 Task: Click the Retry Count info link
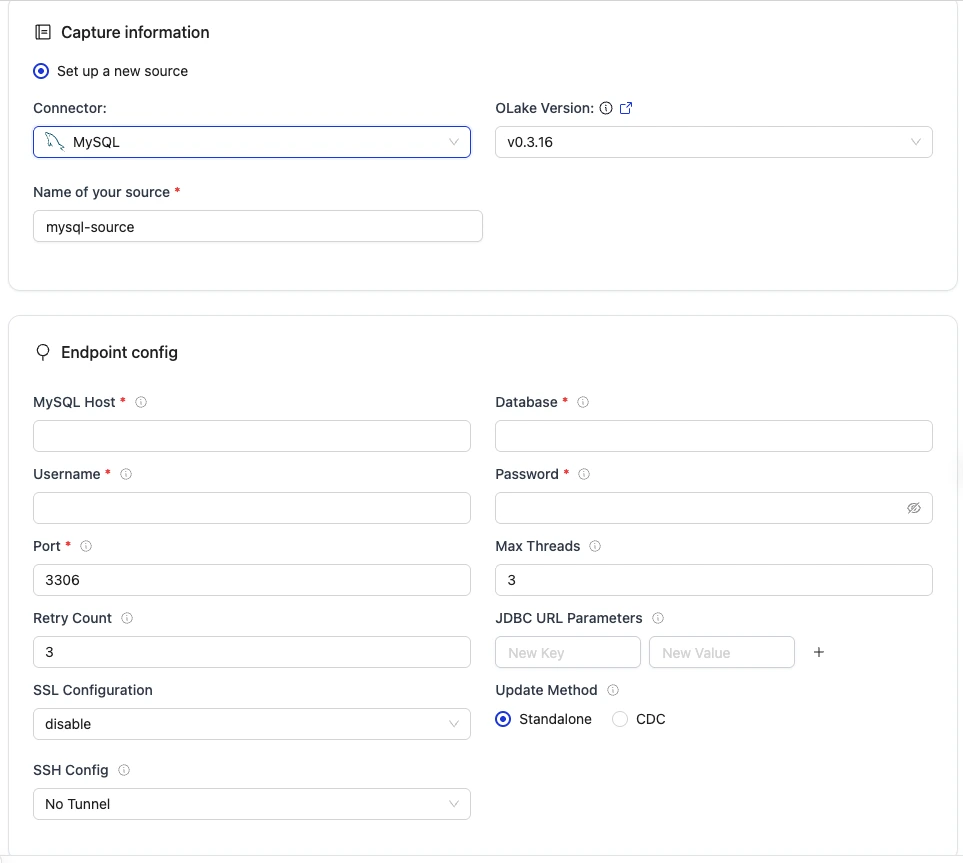point(127,618)
